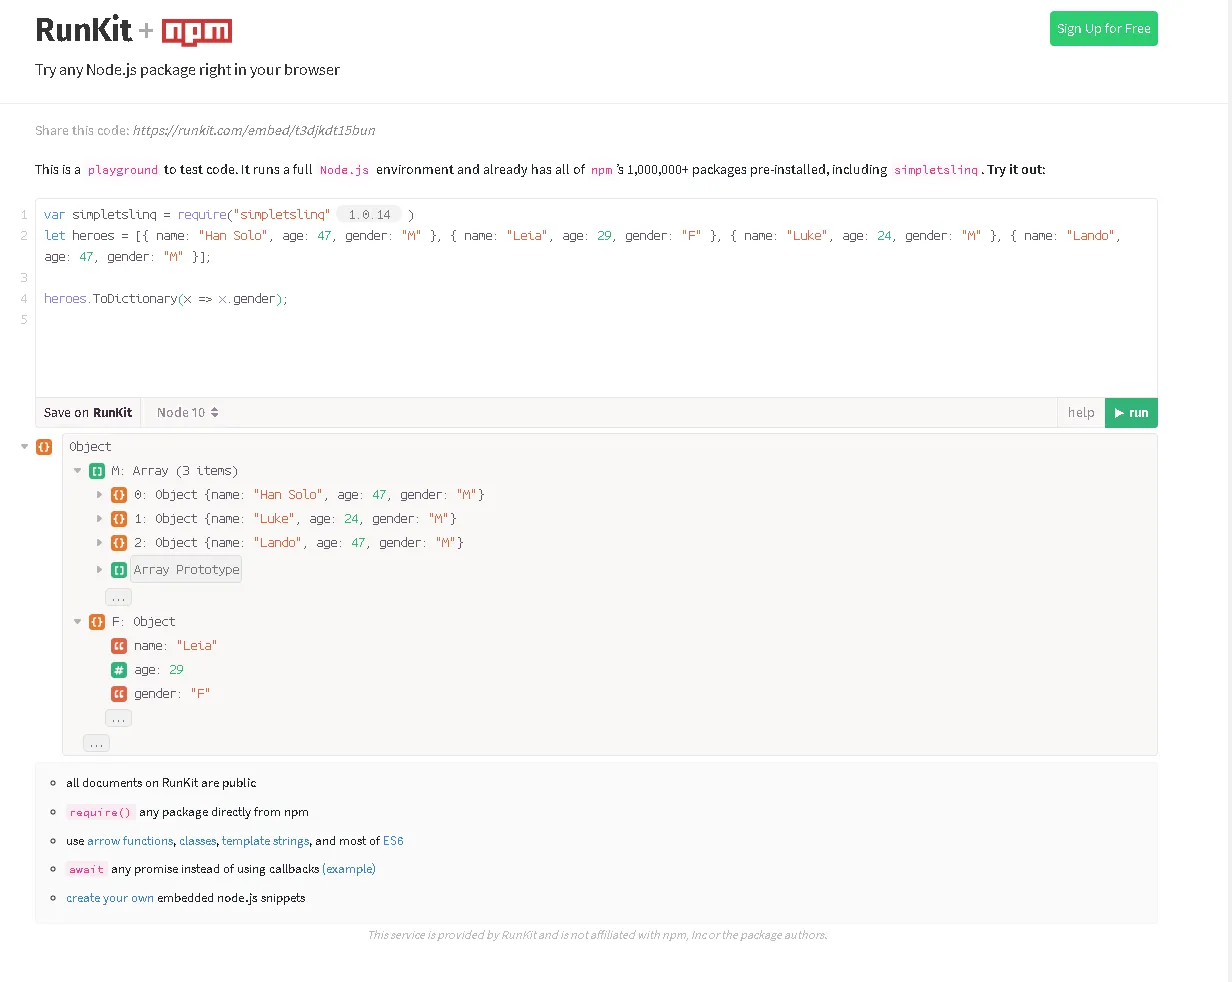Open the ES6 link
Screen dimensions: 1232x982
(x=393, y=841)
